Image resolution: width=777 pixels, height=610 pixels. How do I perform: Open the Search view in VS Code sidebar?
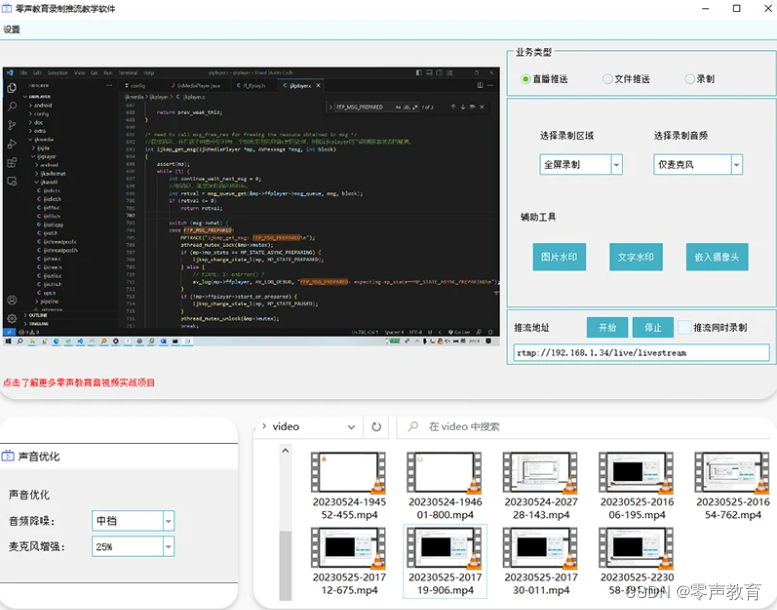[12, 106]
